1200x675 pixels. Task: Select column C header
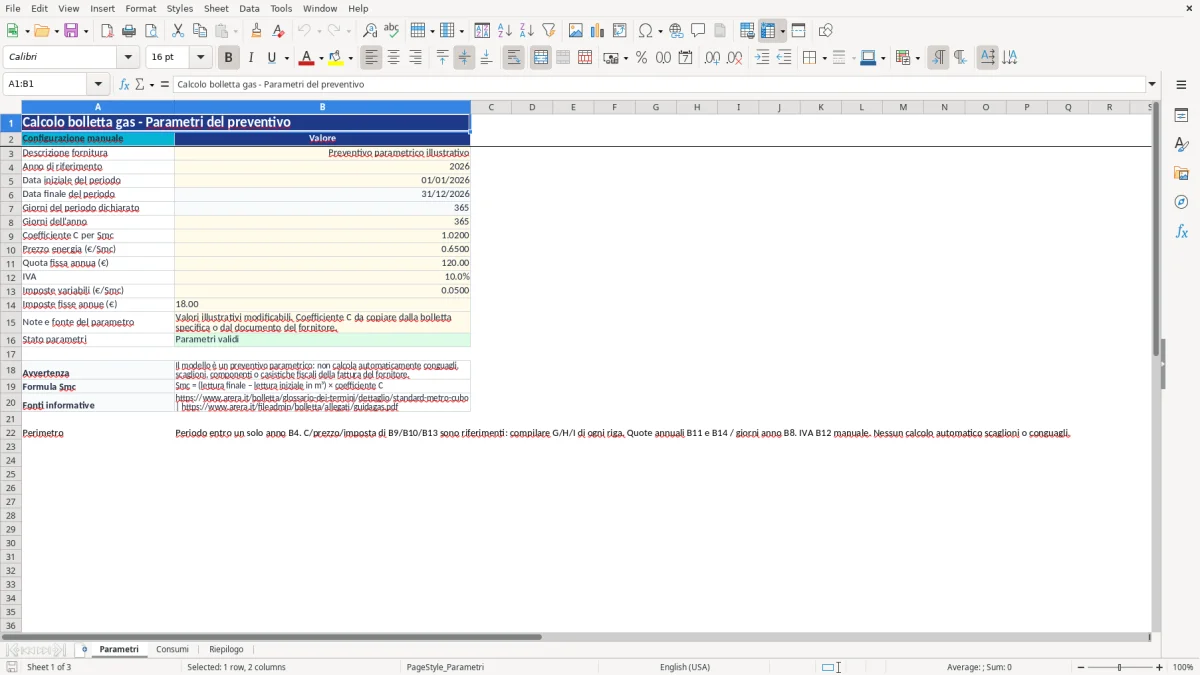point(491,107)
